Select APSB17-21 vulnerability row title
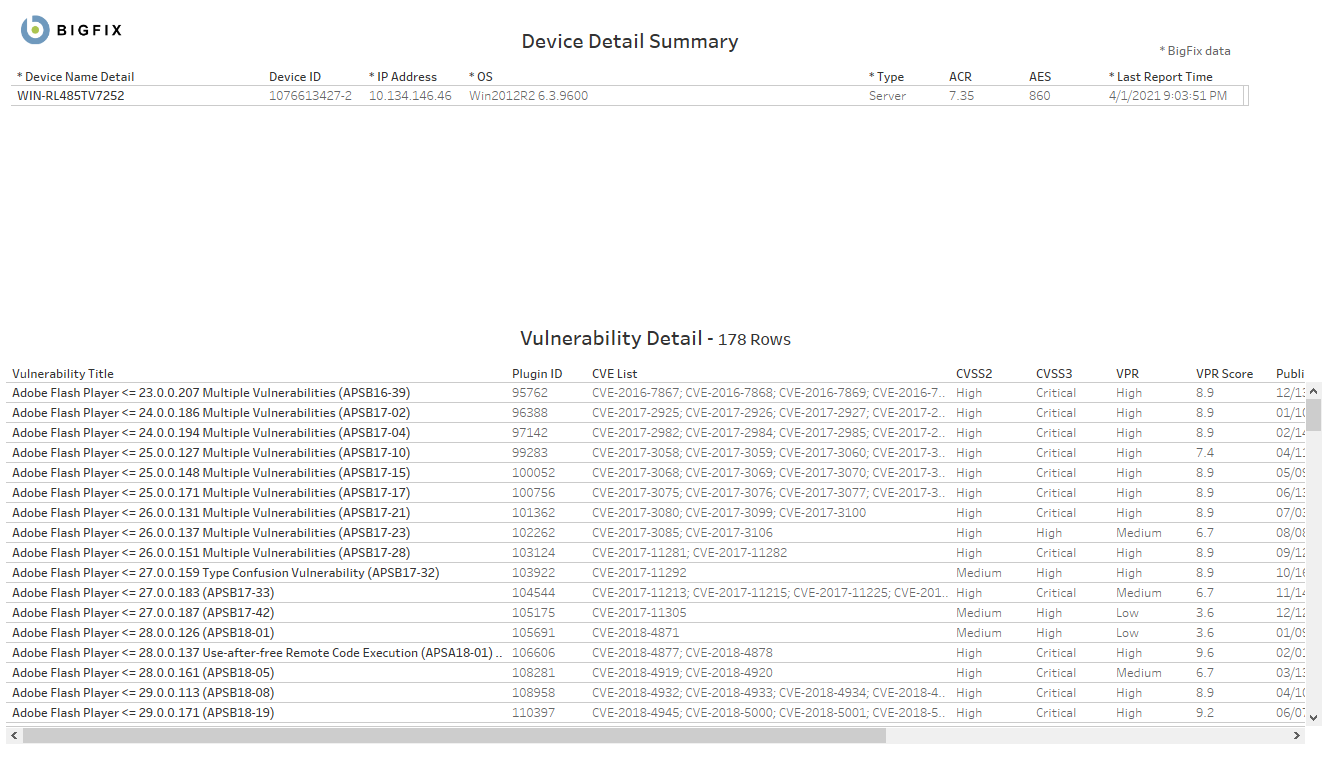 pyautogui.click(x=211, y=513)
